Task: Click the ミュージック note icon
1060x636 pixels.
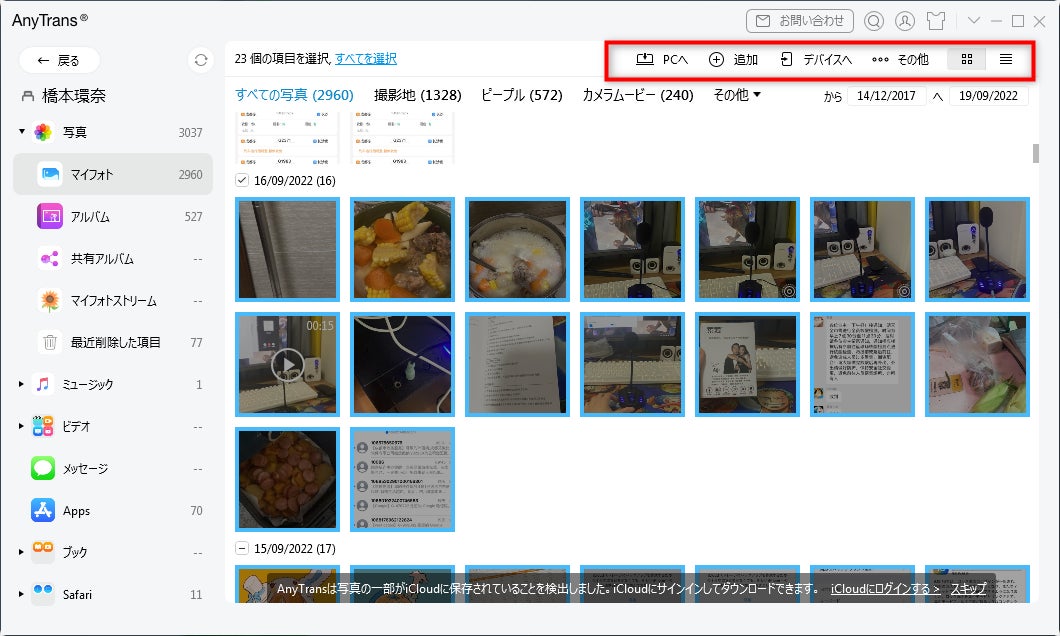Action: pyautogui.click(x=43, y=384)
